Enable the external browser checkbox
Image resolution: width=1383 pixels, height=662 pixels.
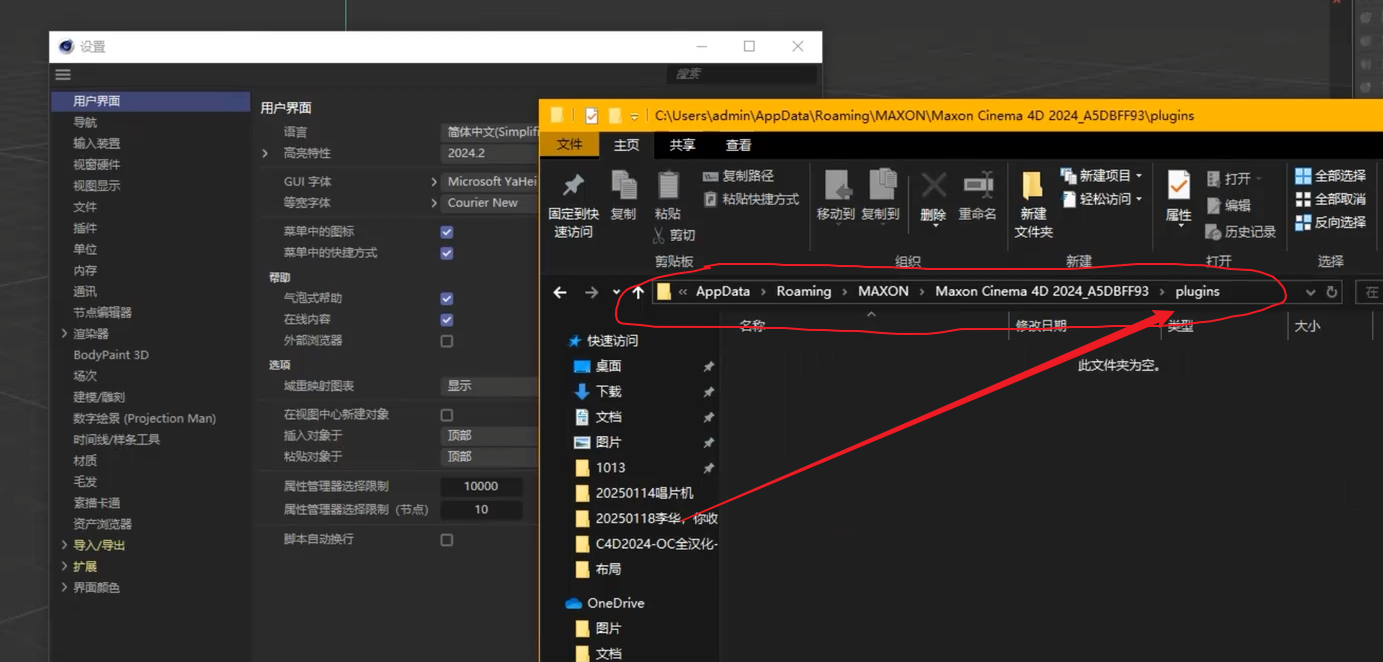[x=447, y=341]
